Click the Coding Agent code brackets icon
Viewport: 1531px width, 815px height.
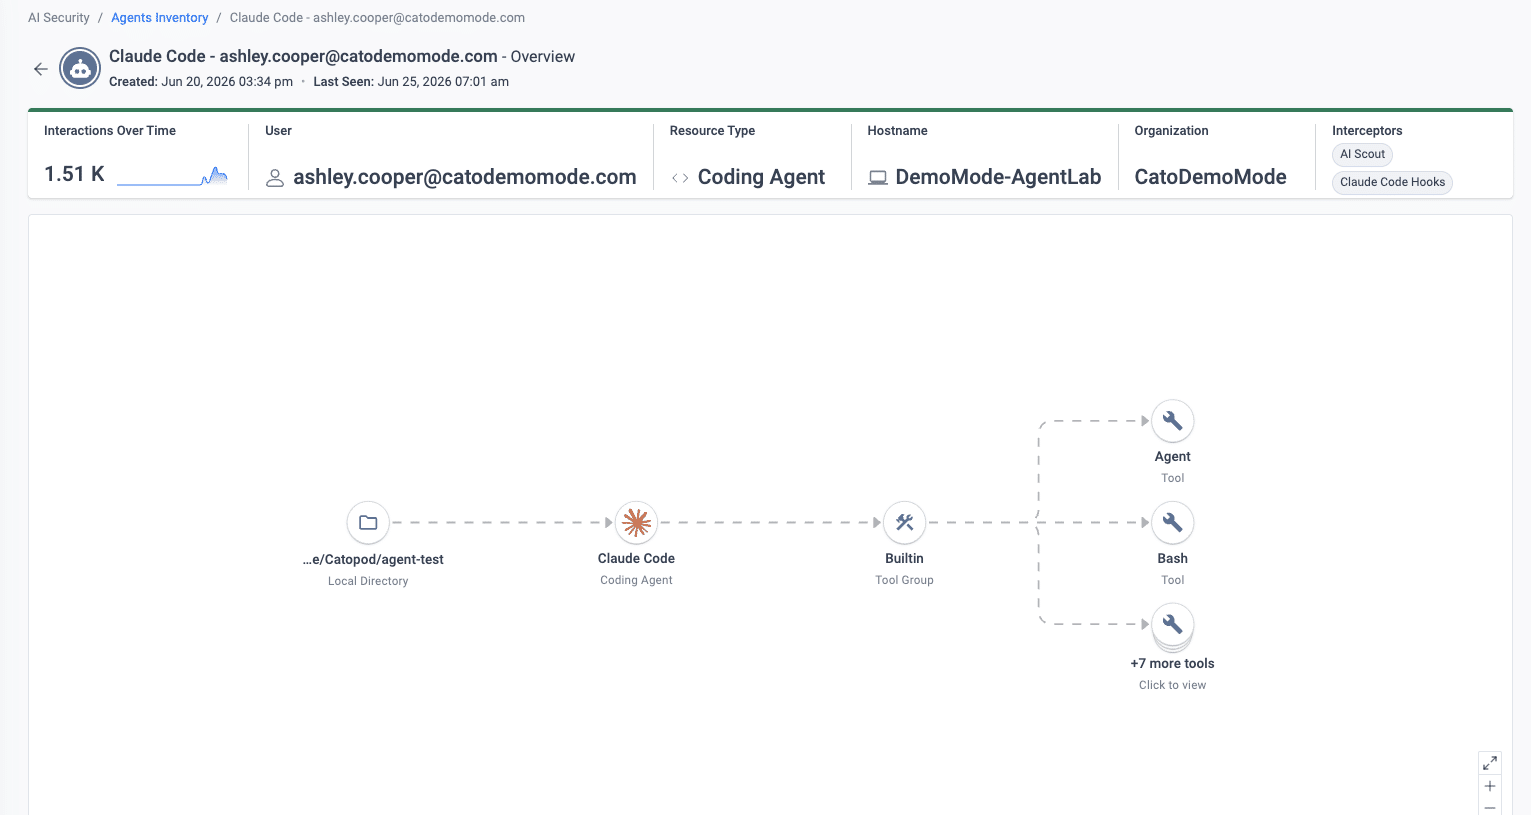point(680,178)
